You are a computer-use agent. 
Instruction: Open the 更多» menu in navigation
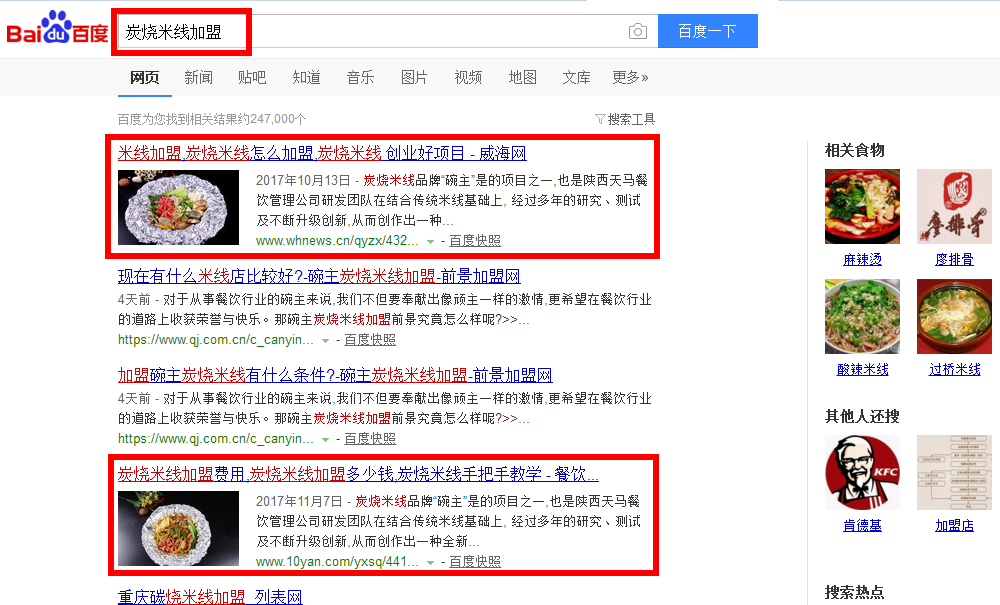630,77
